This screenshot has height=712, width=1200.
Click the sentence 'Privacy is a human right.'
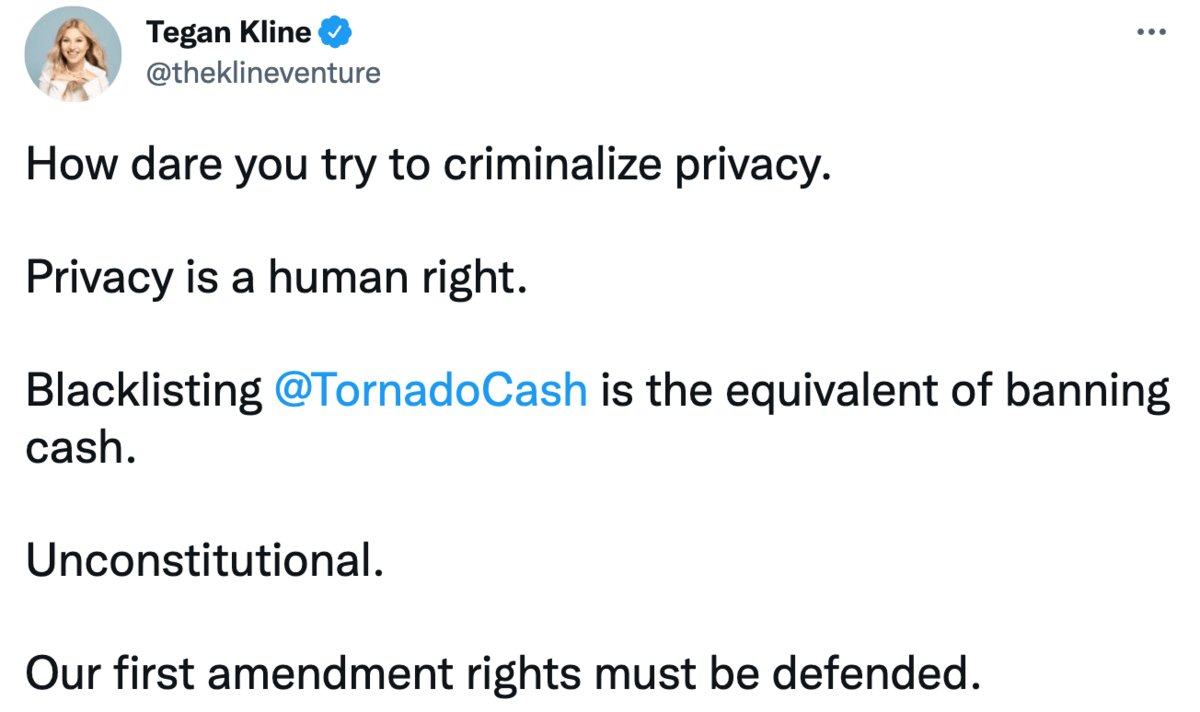point(275,277)
